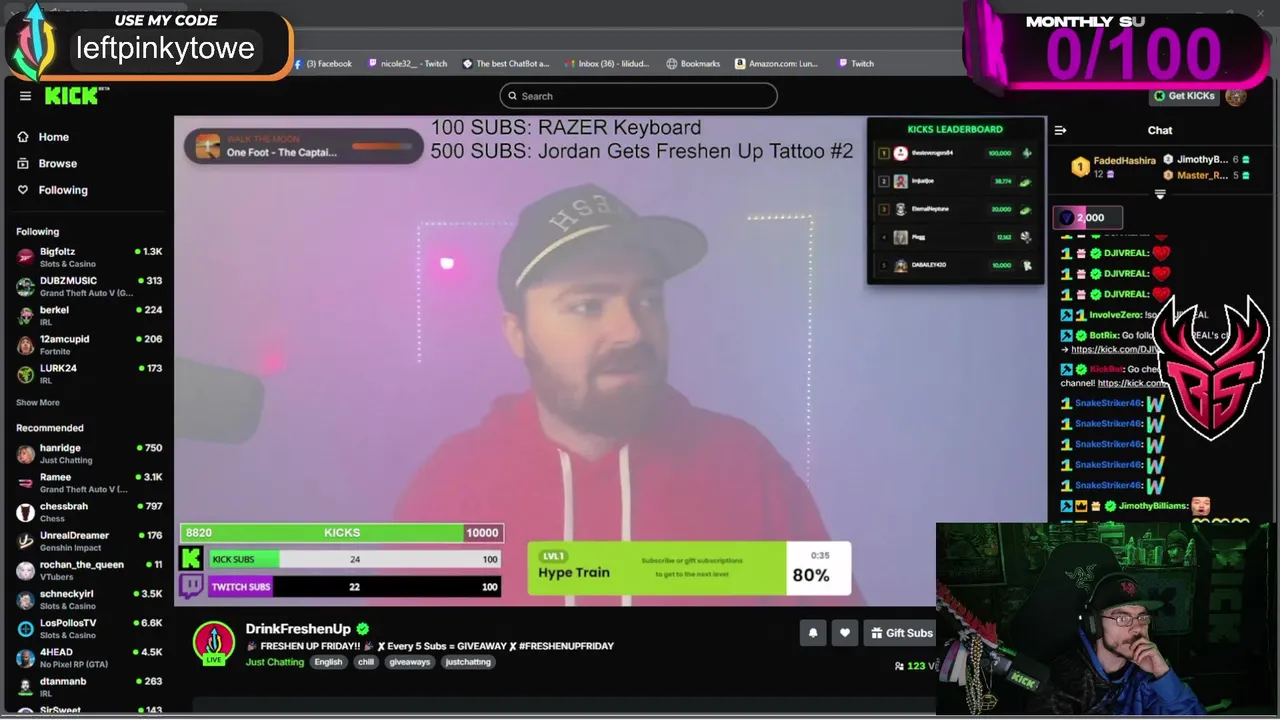Image resolution: width=1280 pixels, height=720 pixels.
Task: Click the DrinkFreshenUp live avatar
Action: pyautogui.click(x=214, y=643)
